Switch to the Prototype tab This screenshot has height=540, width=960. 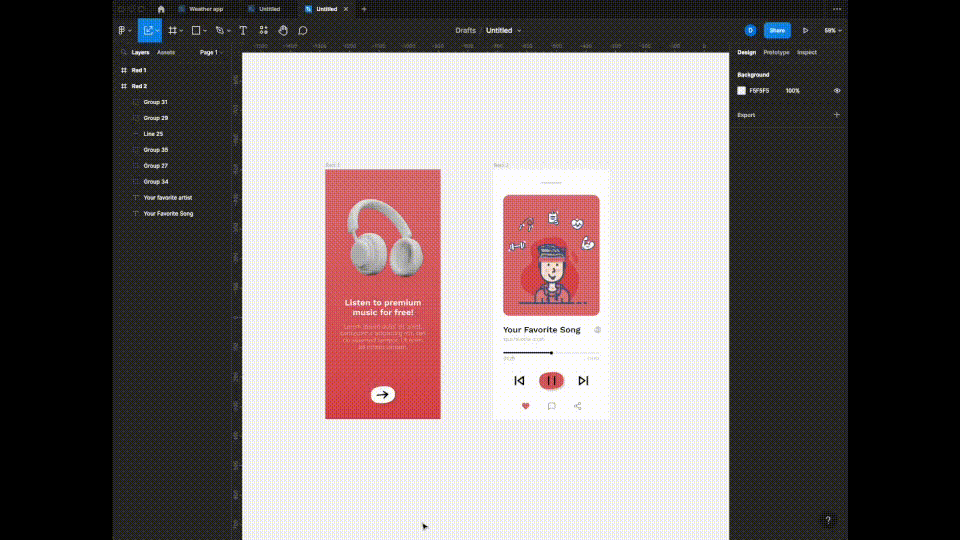tap(776, 52)
